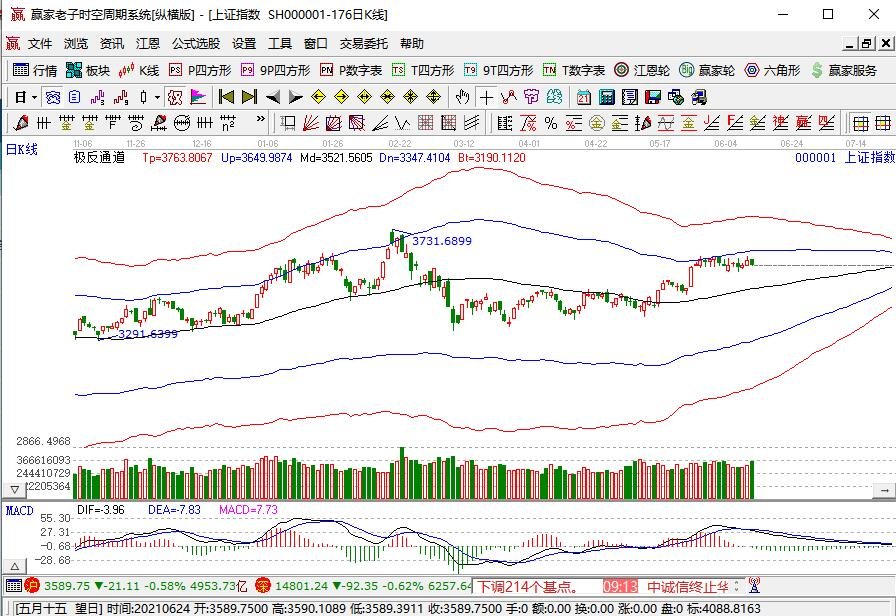Open the 六角形 hexagon tool
Image resolution: width=896 pixels, height=616 pixels.
pyautogui.click(x=770, y=70)
